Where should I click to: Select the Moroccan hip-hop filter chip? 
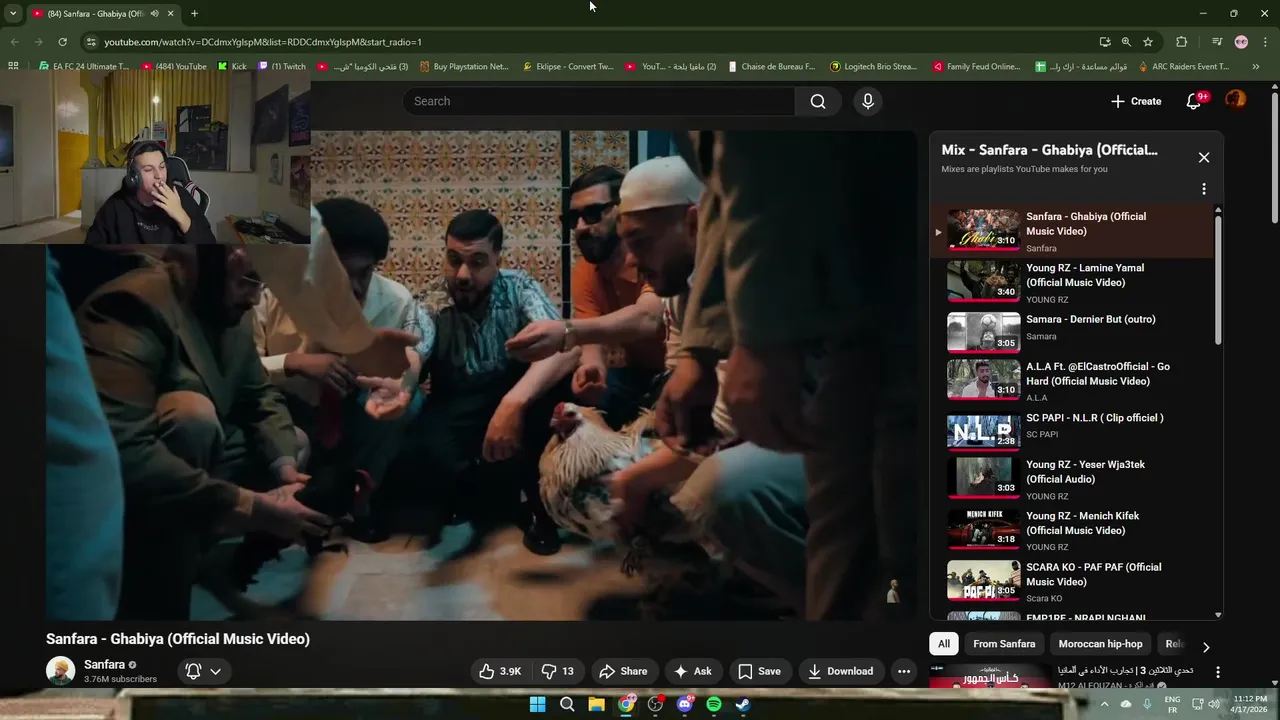[1100, 644]
